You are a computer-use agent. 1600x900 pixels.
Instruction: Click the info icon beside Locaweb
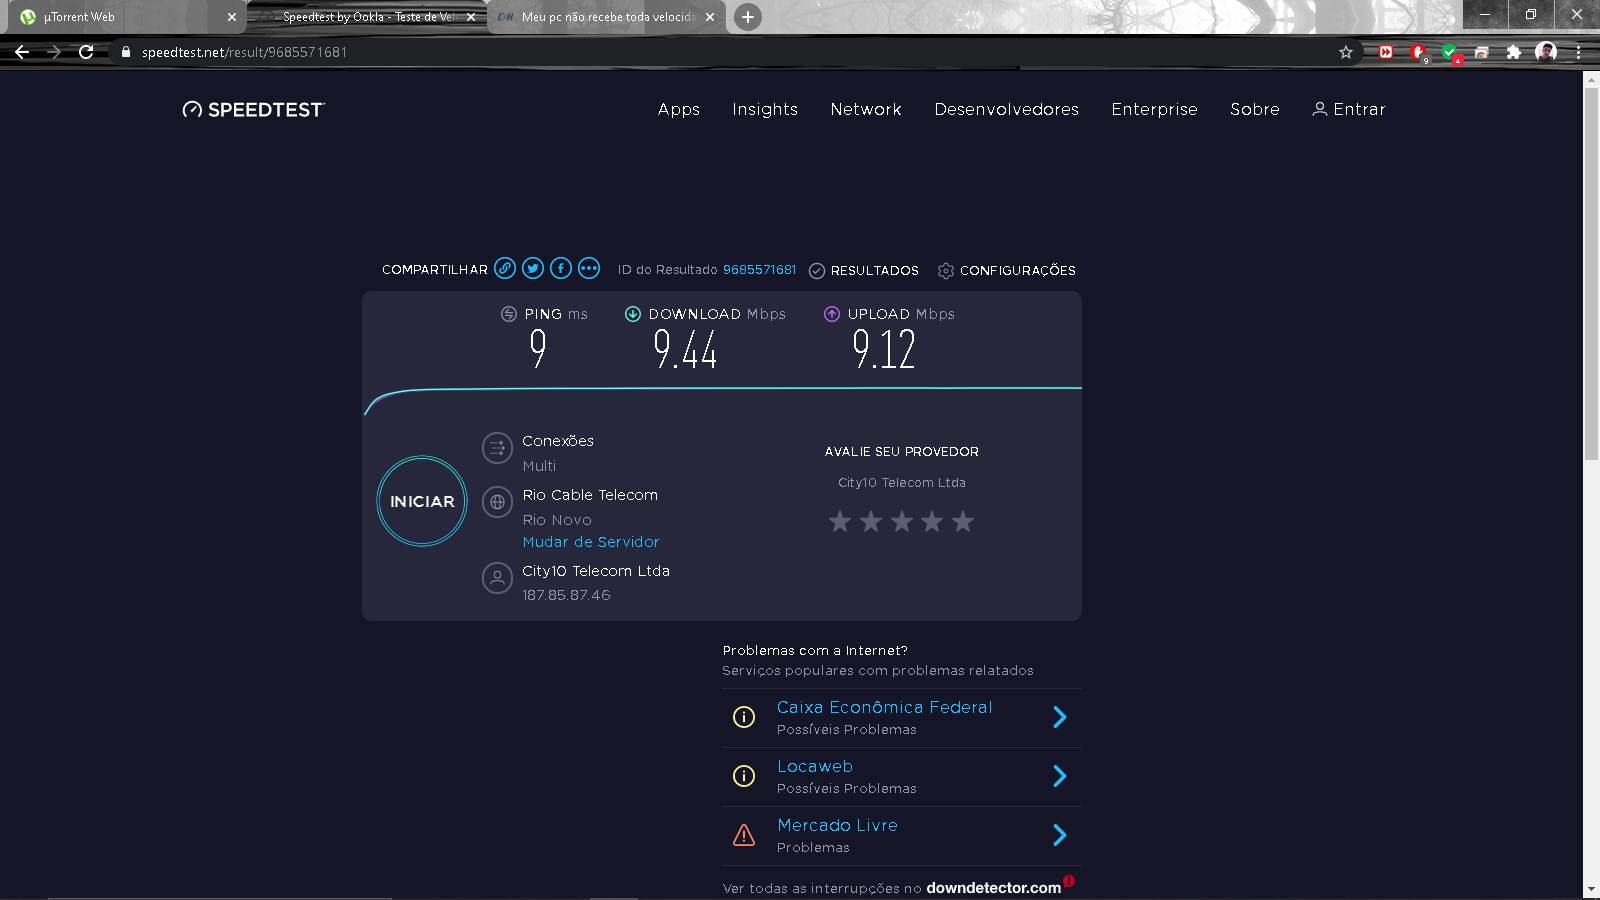click(x=744, y=776)
